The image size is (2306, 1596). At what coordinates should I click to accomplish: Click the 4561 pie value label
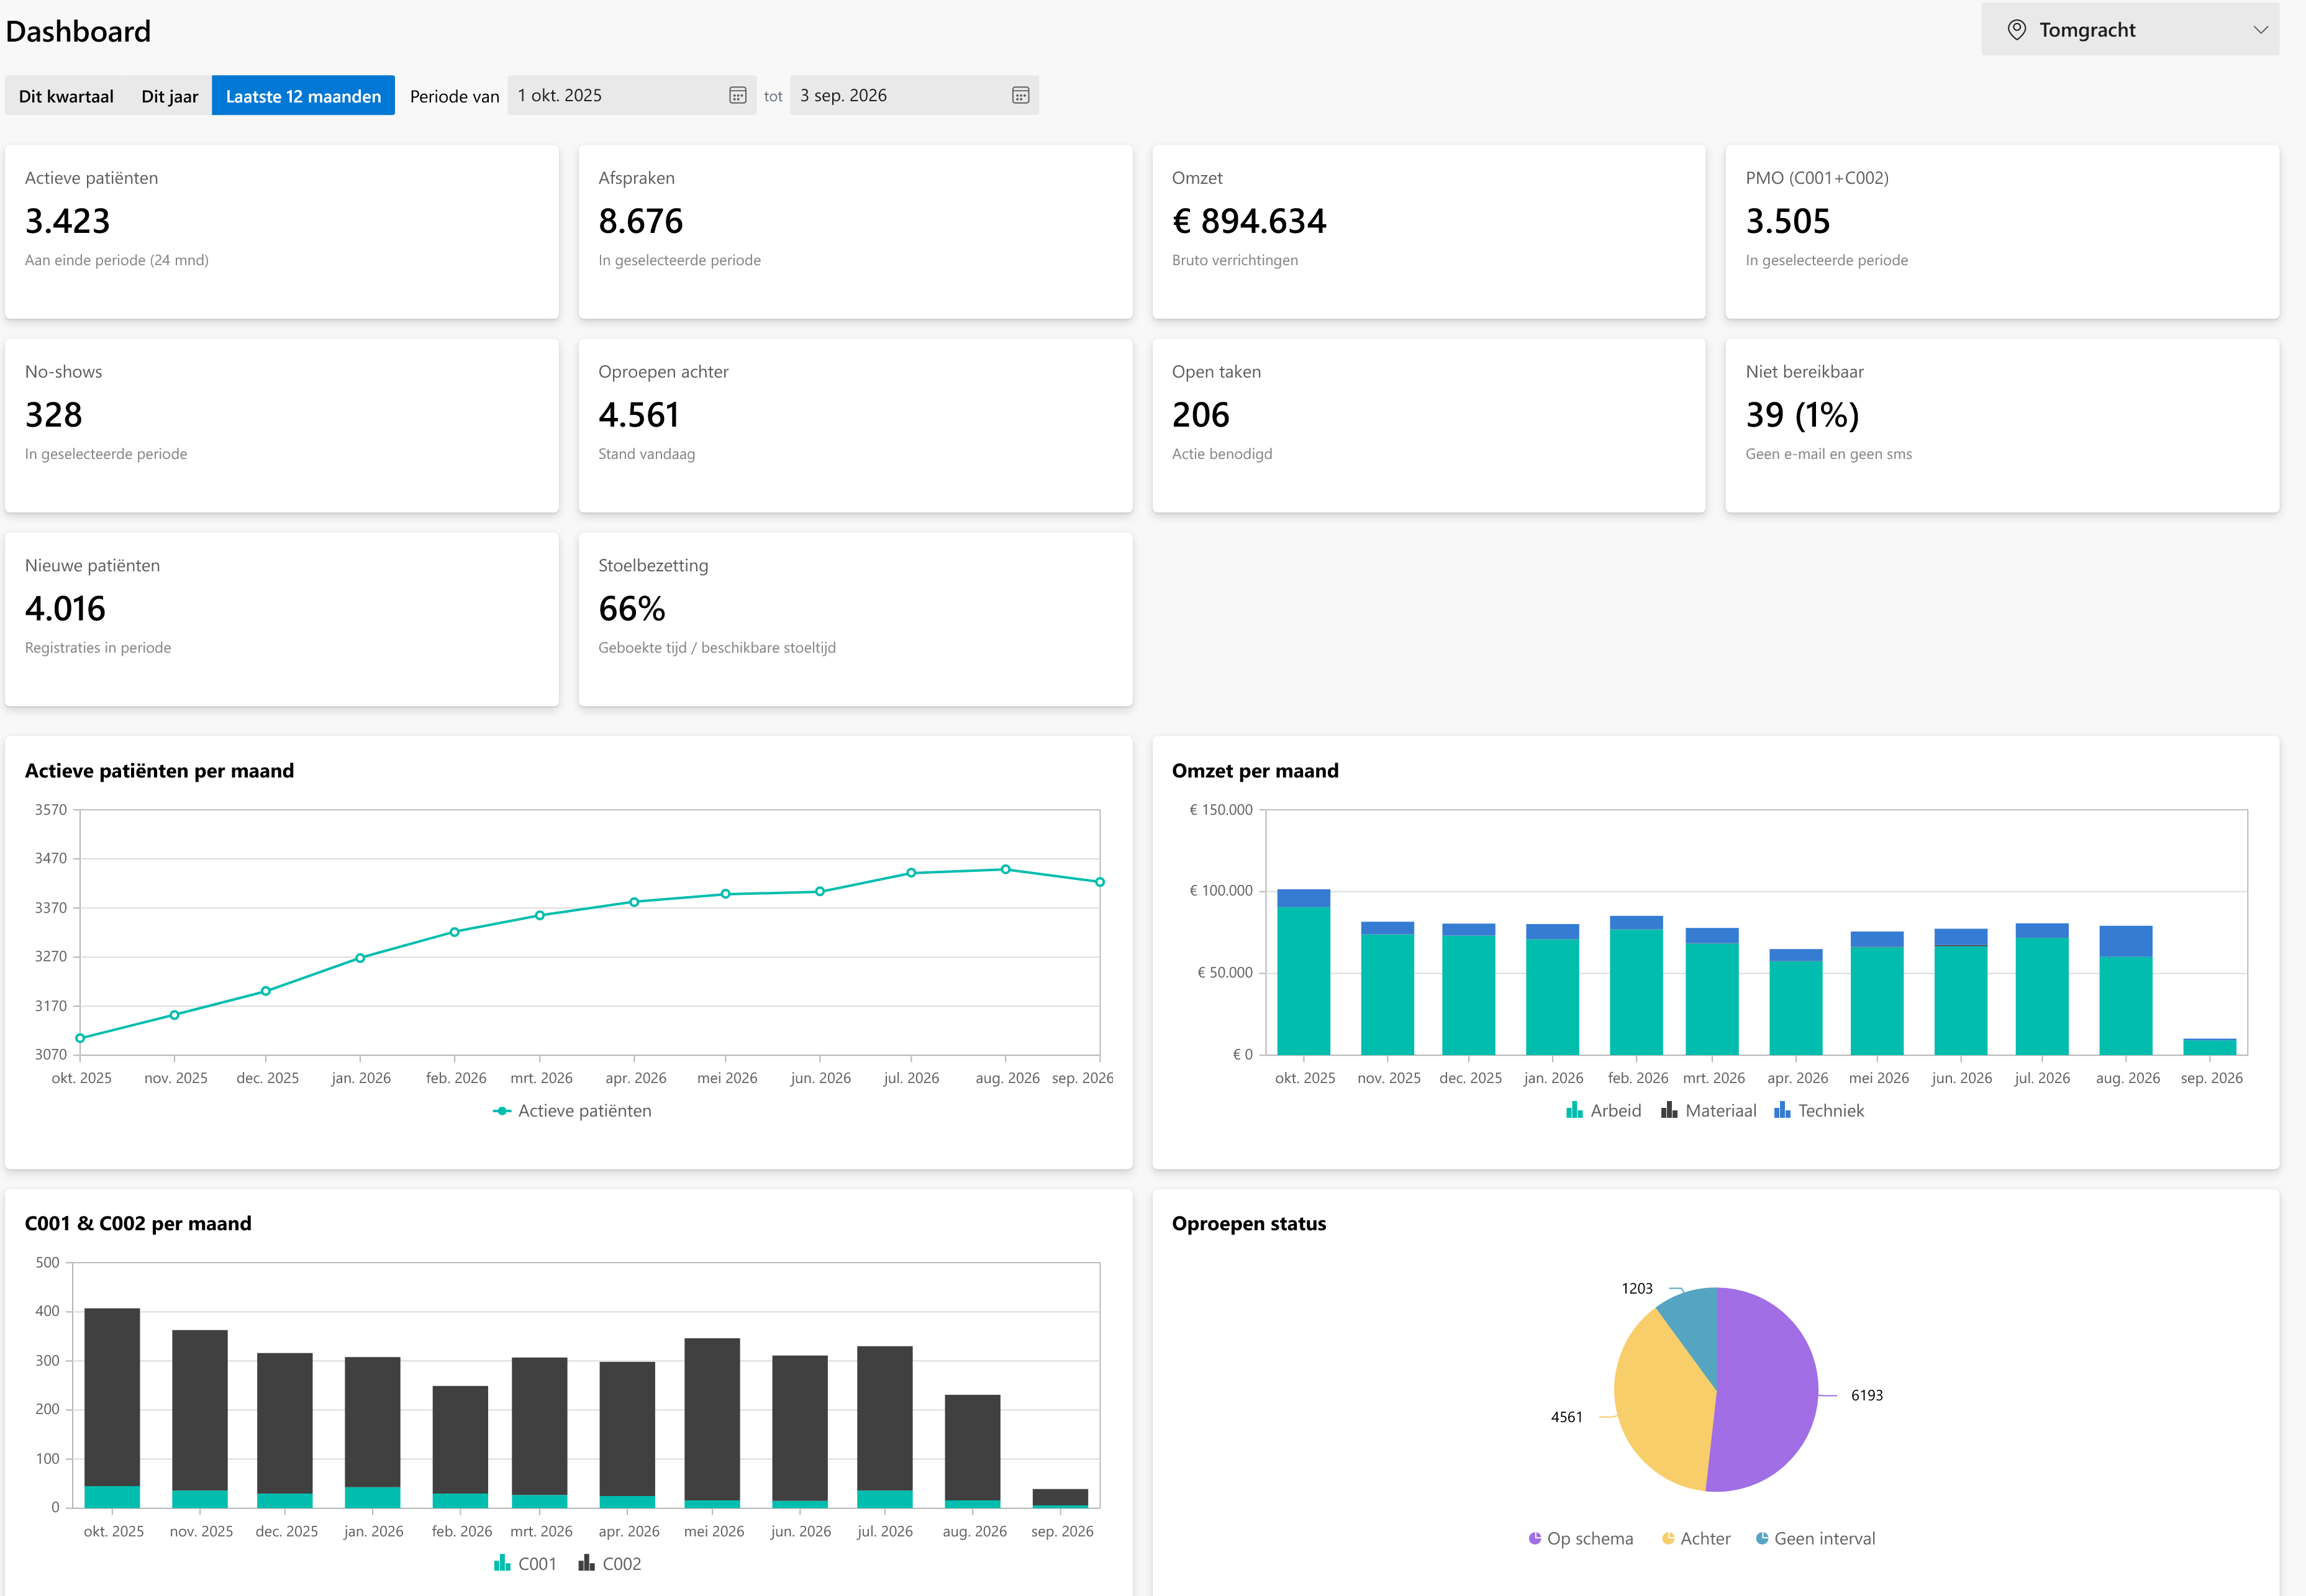coord(1567,1417)
